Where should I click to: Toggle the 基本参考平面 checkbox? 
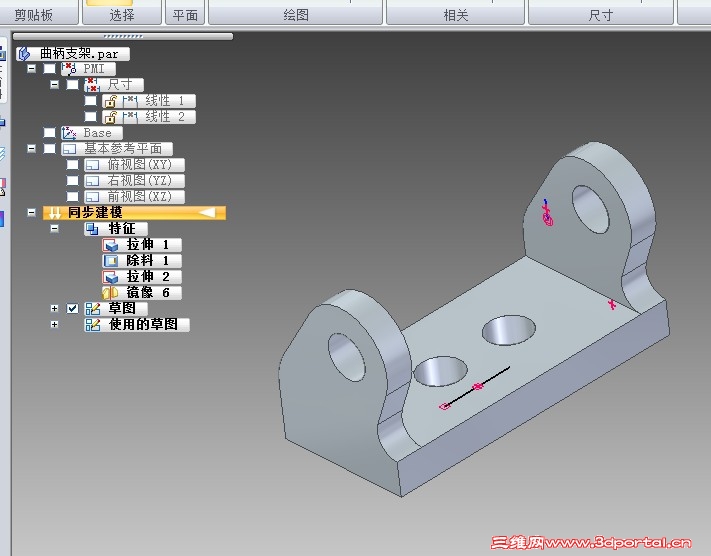[x=49, y=149]
